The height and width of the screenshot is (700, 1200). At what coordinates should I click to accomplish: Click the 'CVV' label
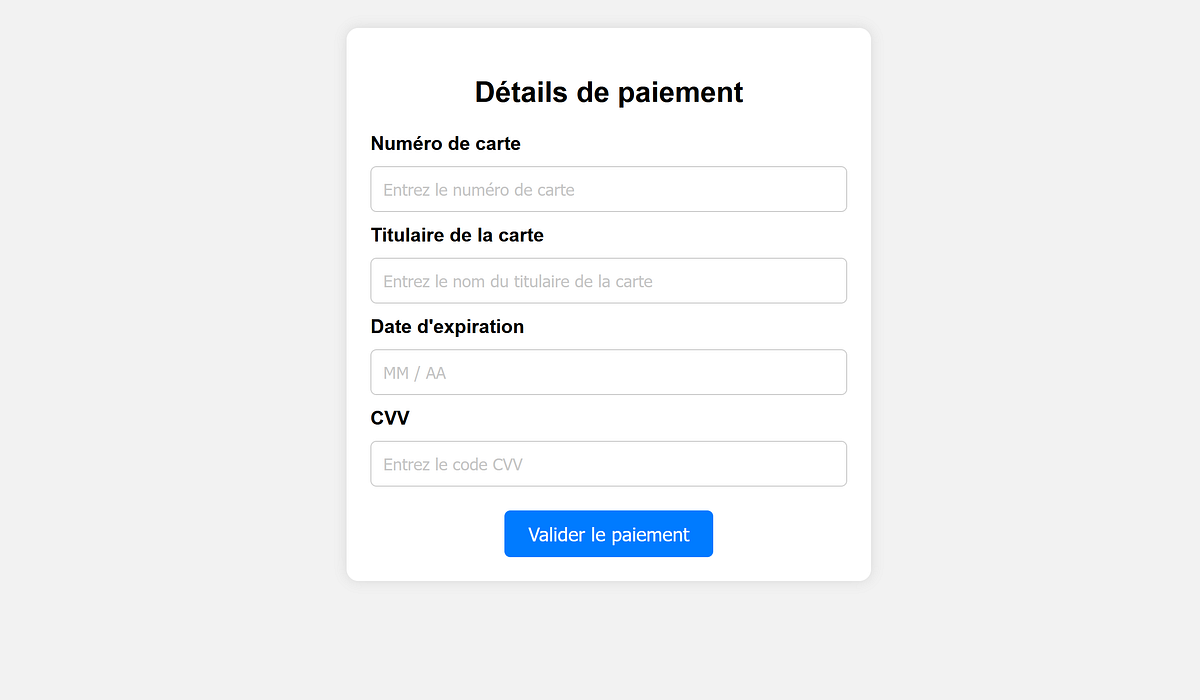[x=390, y=418]
